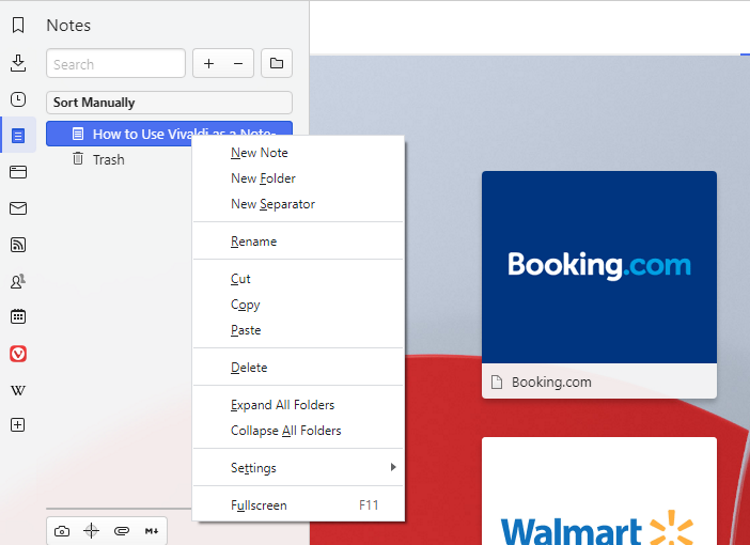Image resolution: width=750 pixels, height=545 pixels.
Task: Click the Trash bin icon
Action: coord(77,158)
